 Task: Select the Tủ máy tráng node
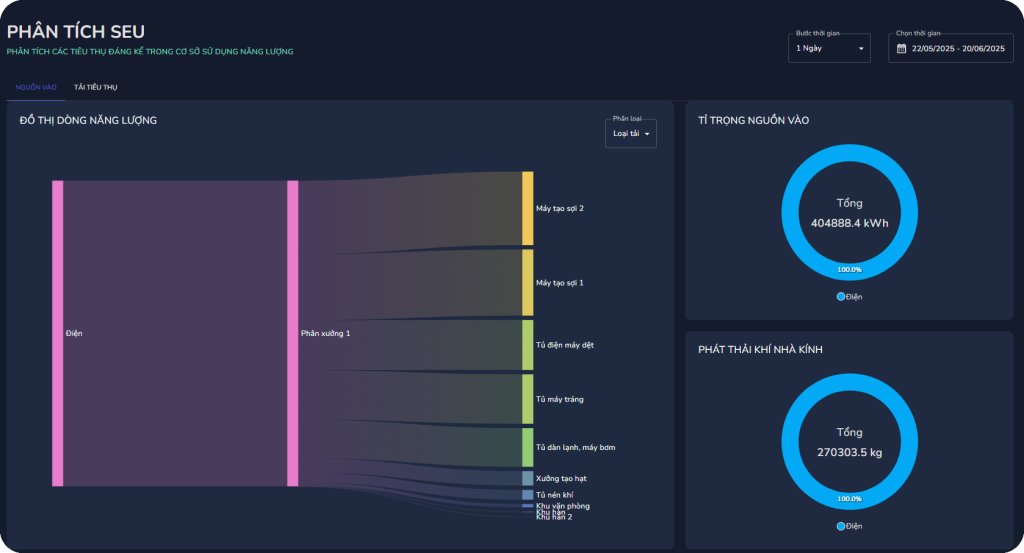pos(528,399)
